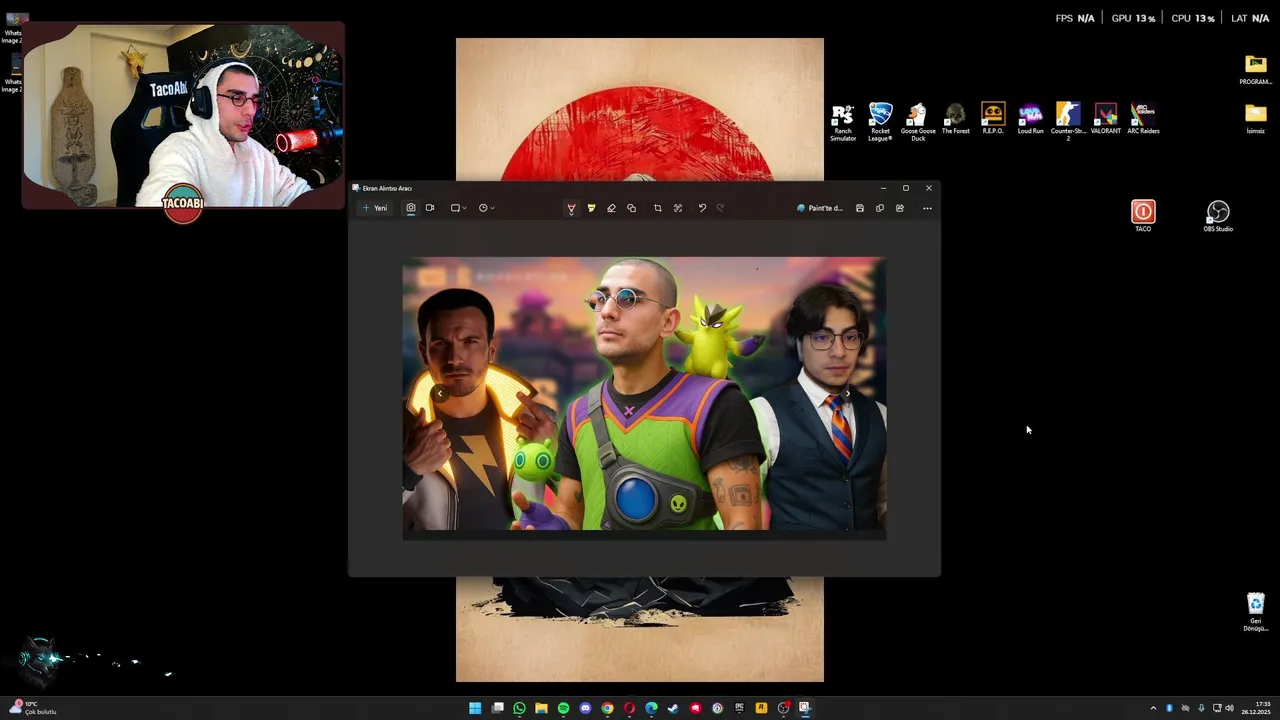
Task: Open Spotify from the taskbar
Action: (x=563, y=708)
